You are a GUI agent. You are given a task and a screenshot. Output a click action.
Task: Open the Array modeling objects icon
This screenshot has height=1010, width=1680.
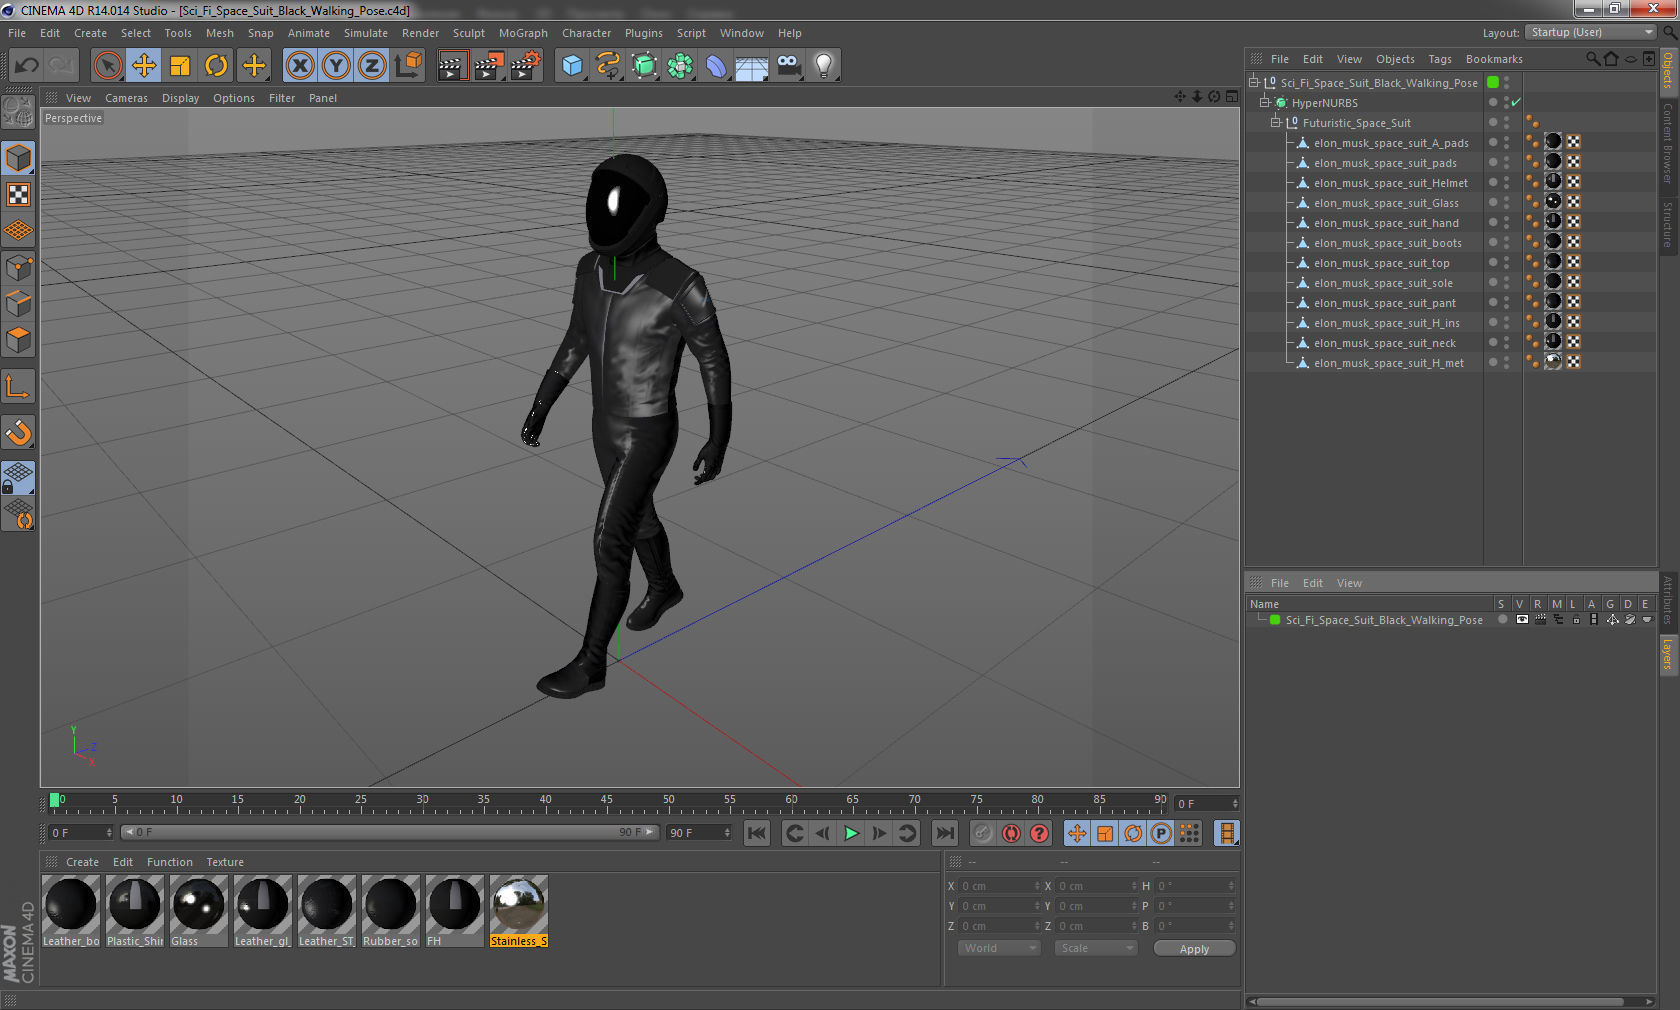click(680, 66)
